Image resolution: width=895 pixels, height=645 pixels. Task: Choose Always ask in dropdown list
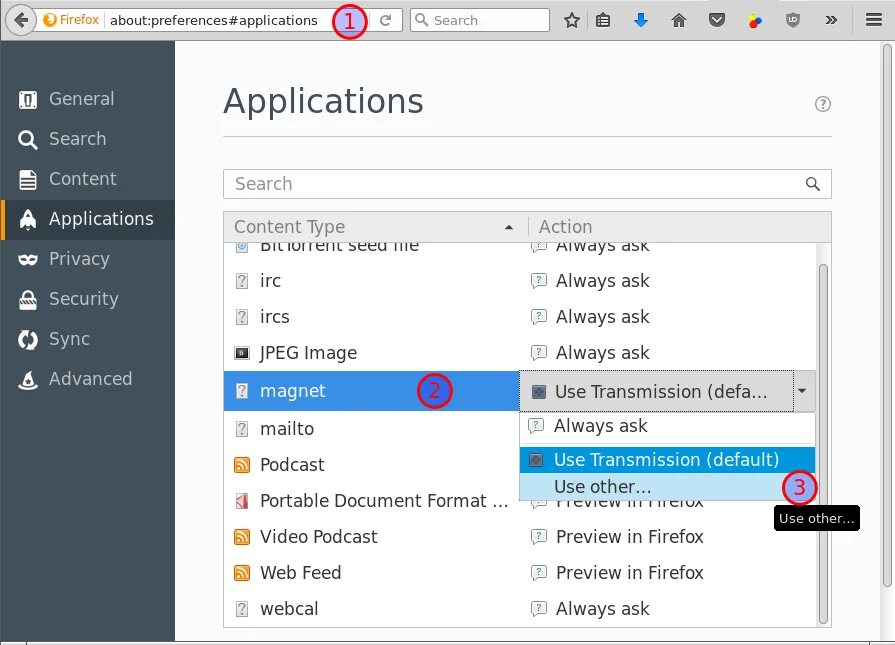pyautogui.click(x=667, y=426)
